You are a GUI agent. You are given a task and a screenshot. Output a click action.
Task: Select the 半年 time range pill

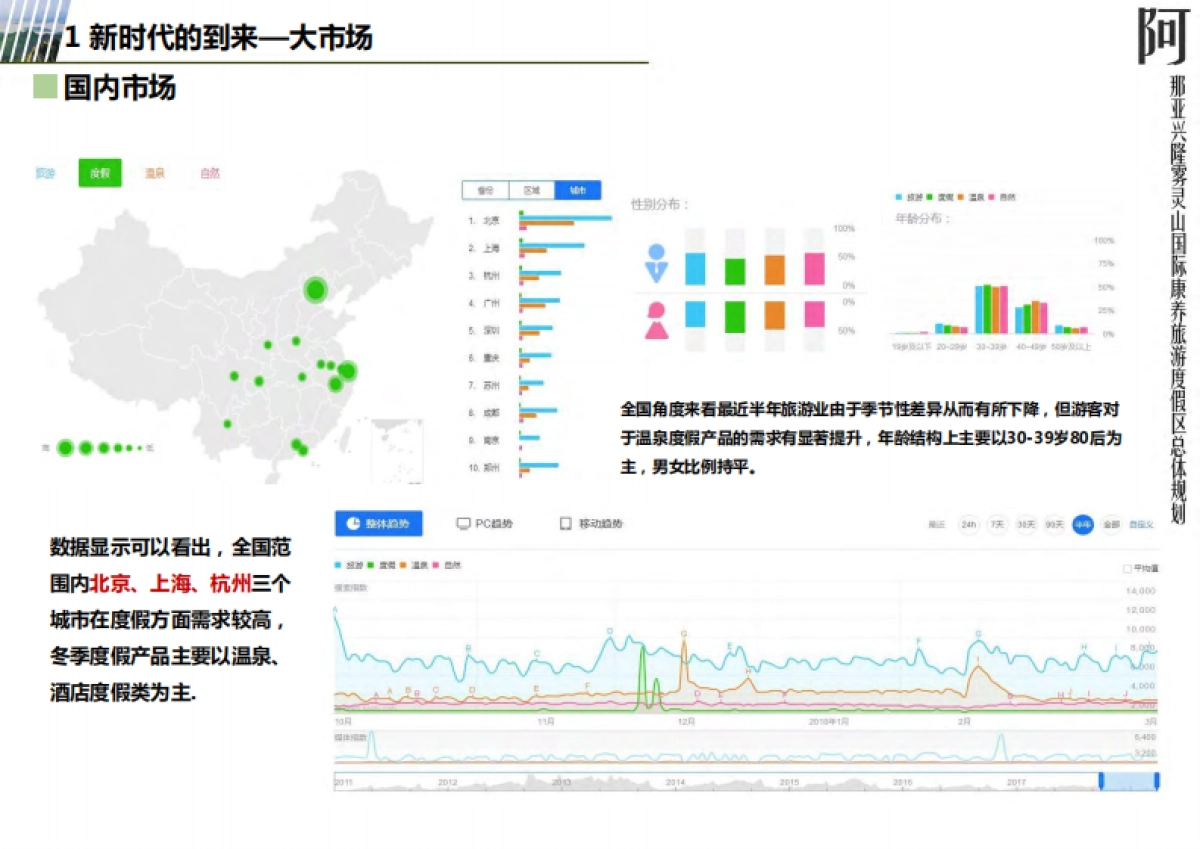[x=1082, y=523]
